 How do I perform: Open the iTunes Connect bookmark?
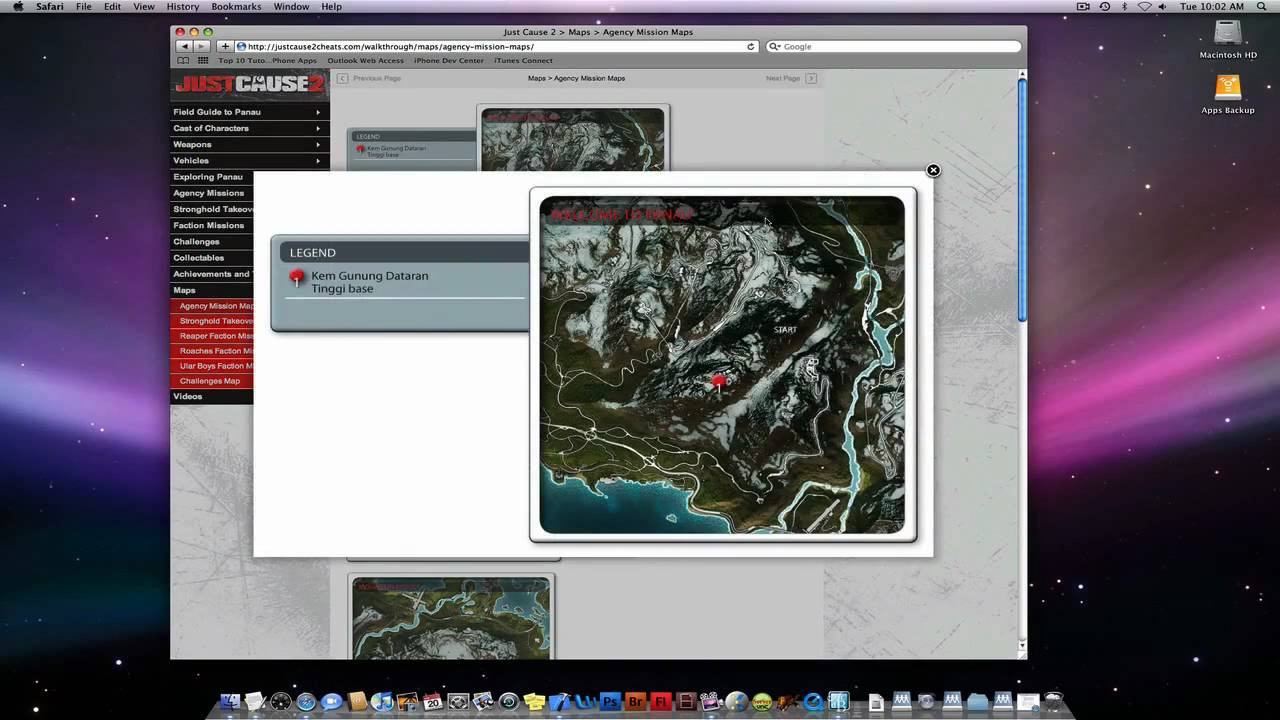click(523, 60)
